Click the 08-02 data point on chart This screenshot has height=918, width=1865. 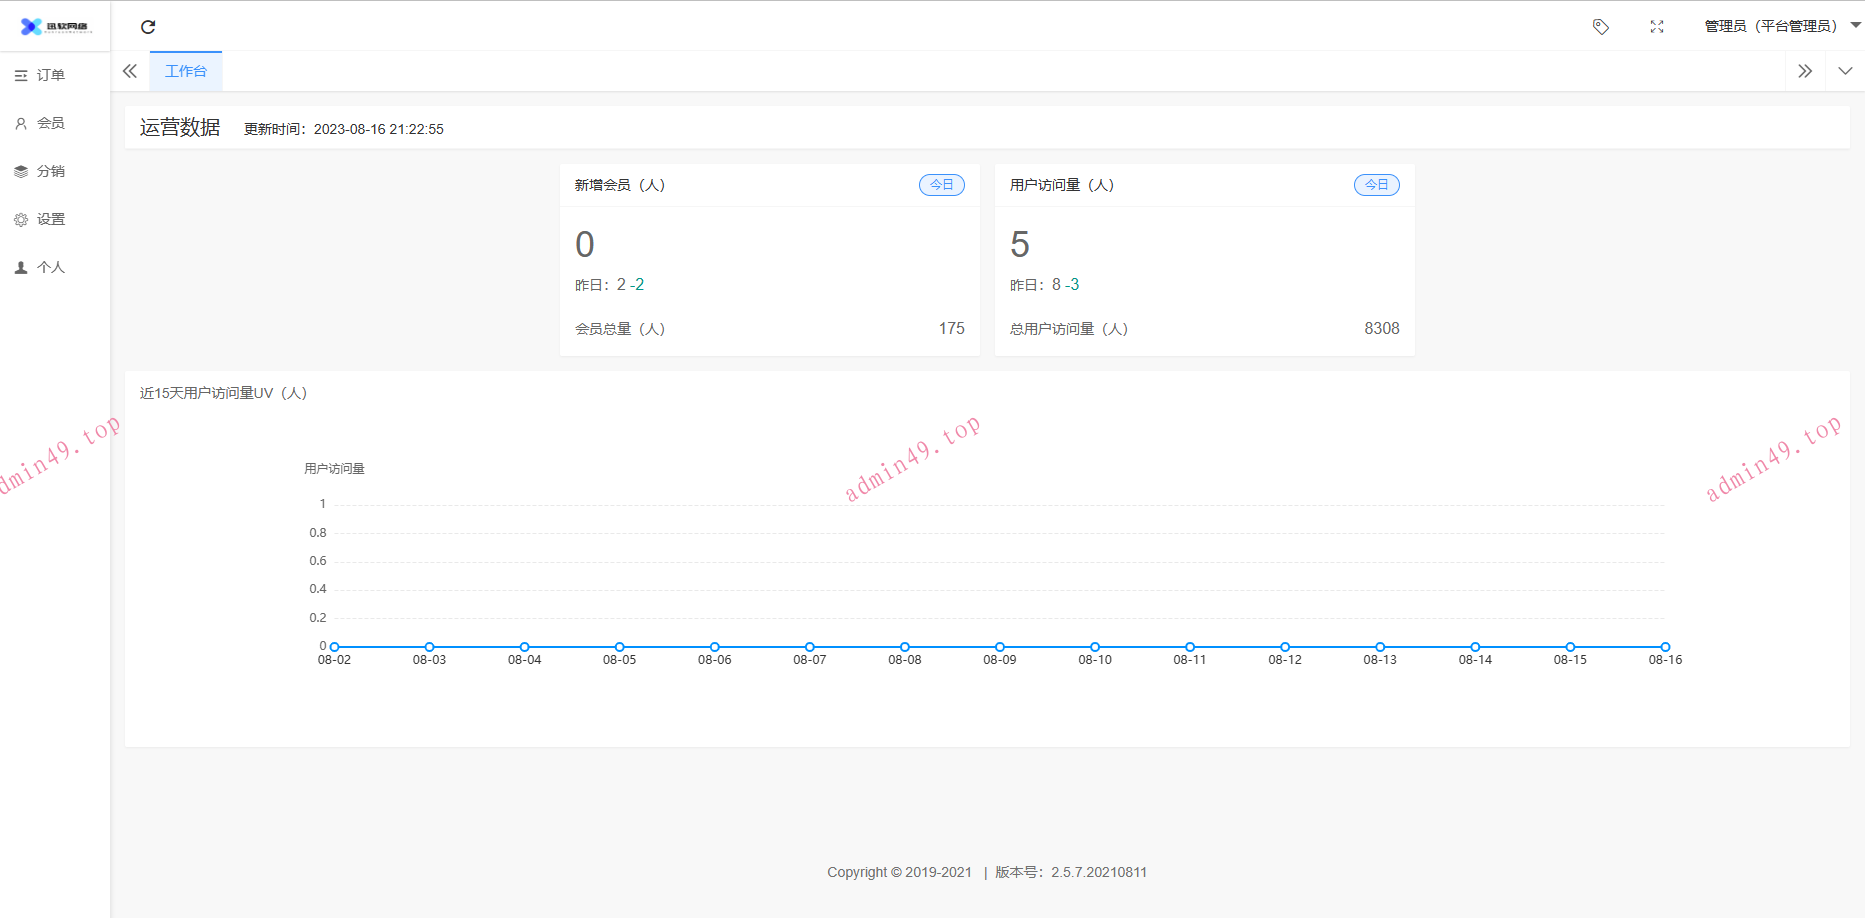pos(335,647)
